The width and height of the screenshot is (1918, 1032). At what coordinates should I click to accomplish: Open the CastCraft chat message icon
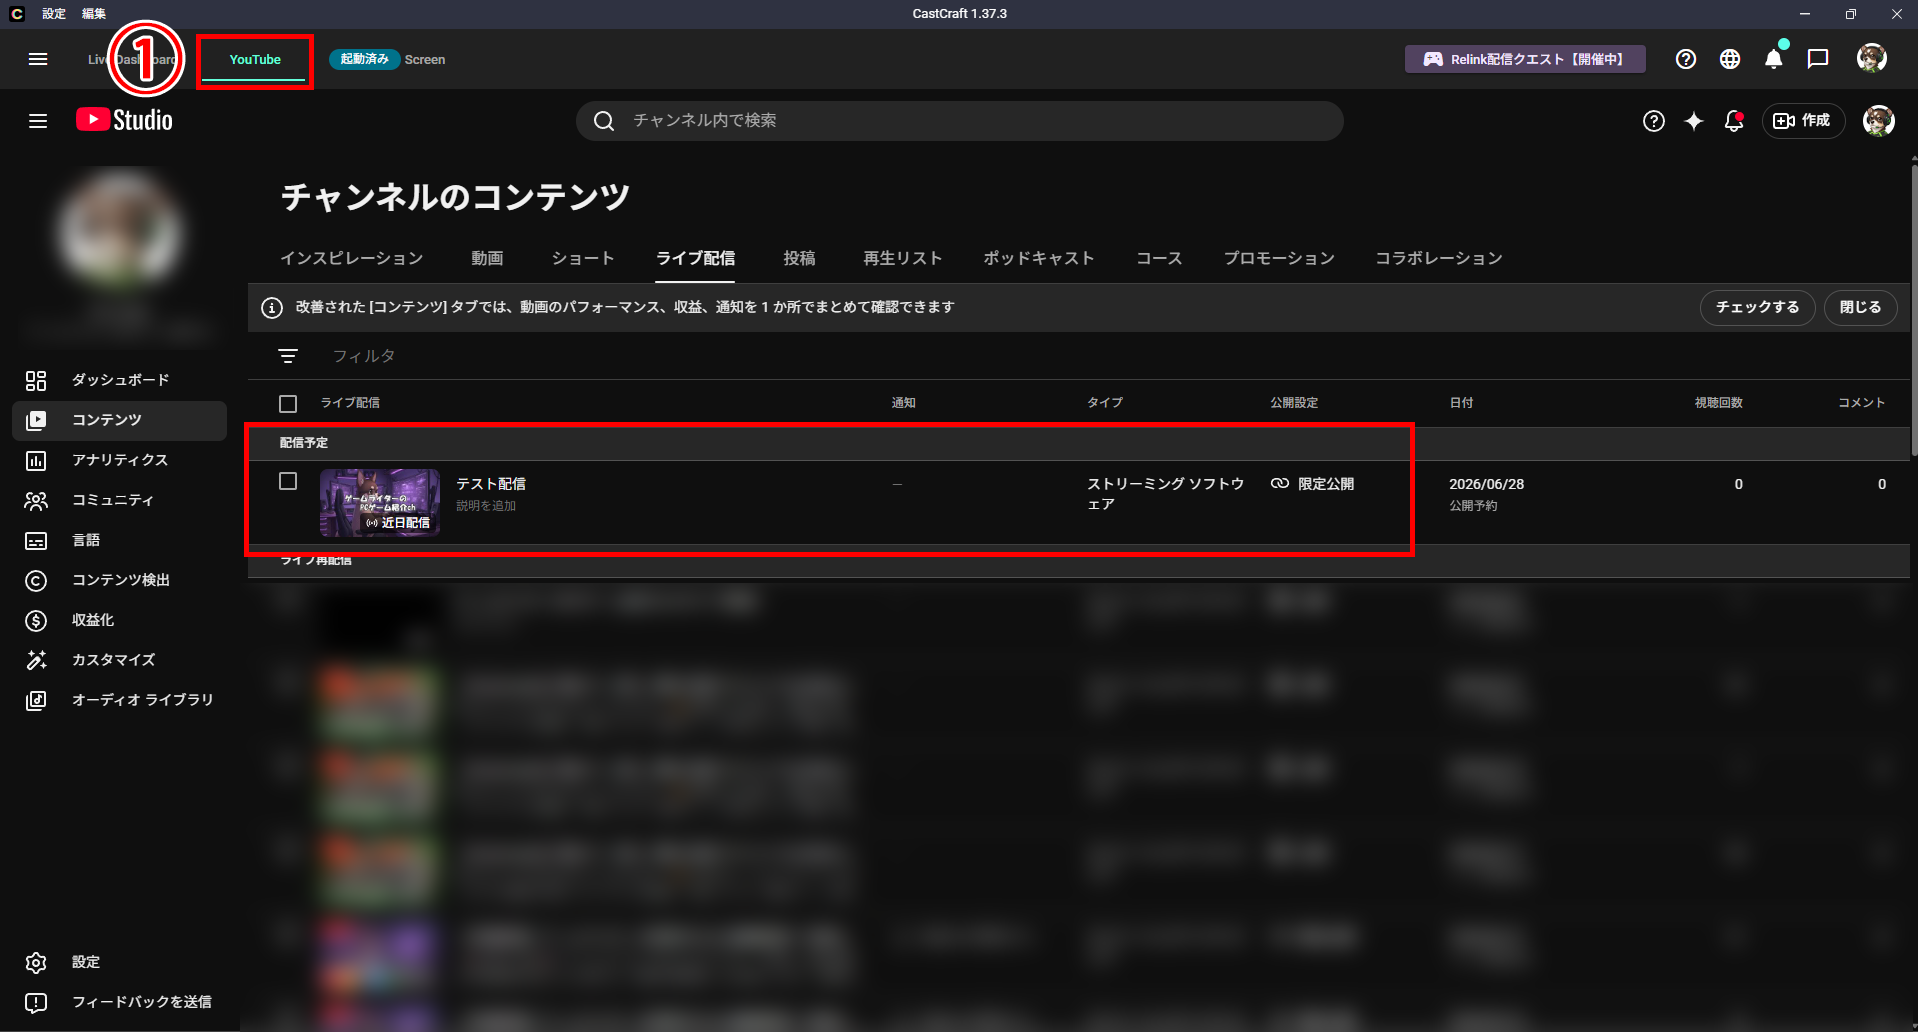tap(1818, 59)
